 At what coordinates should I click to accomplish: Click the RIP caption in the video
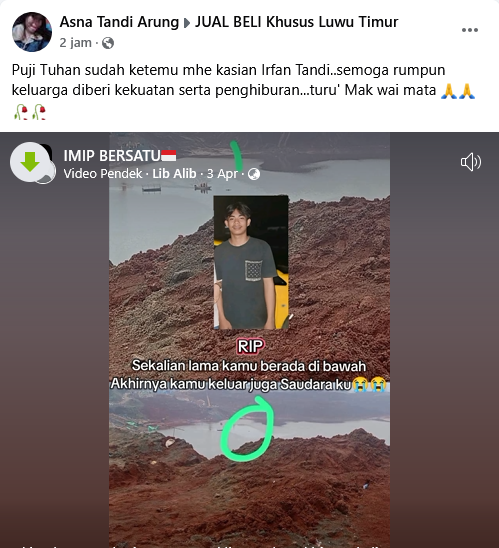click(x=251, y=346)
